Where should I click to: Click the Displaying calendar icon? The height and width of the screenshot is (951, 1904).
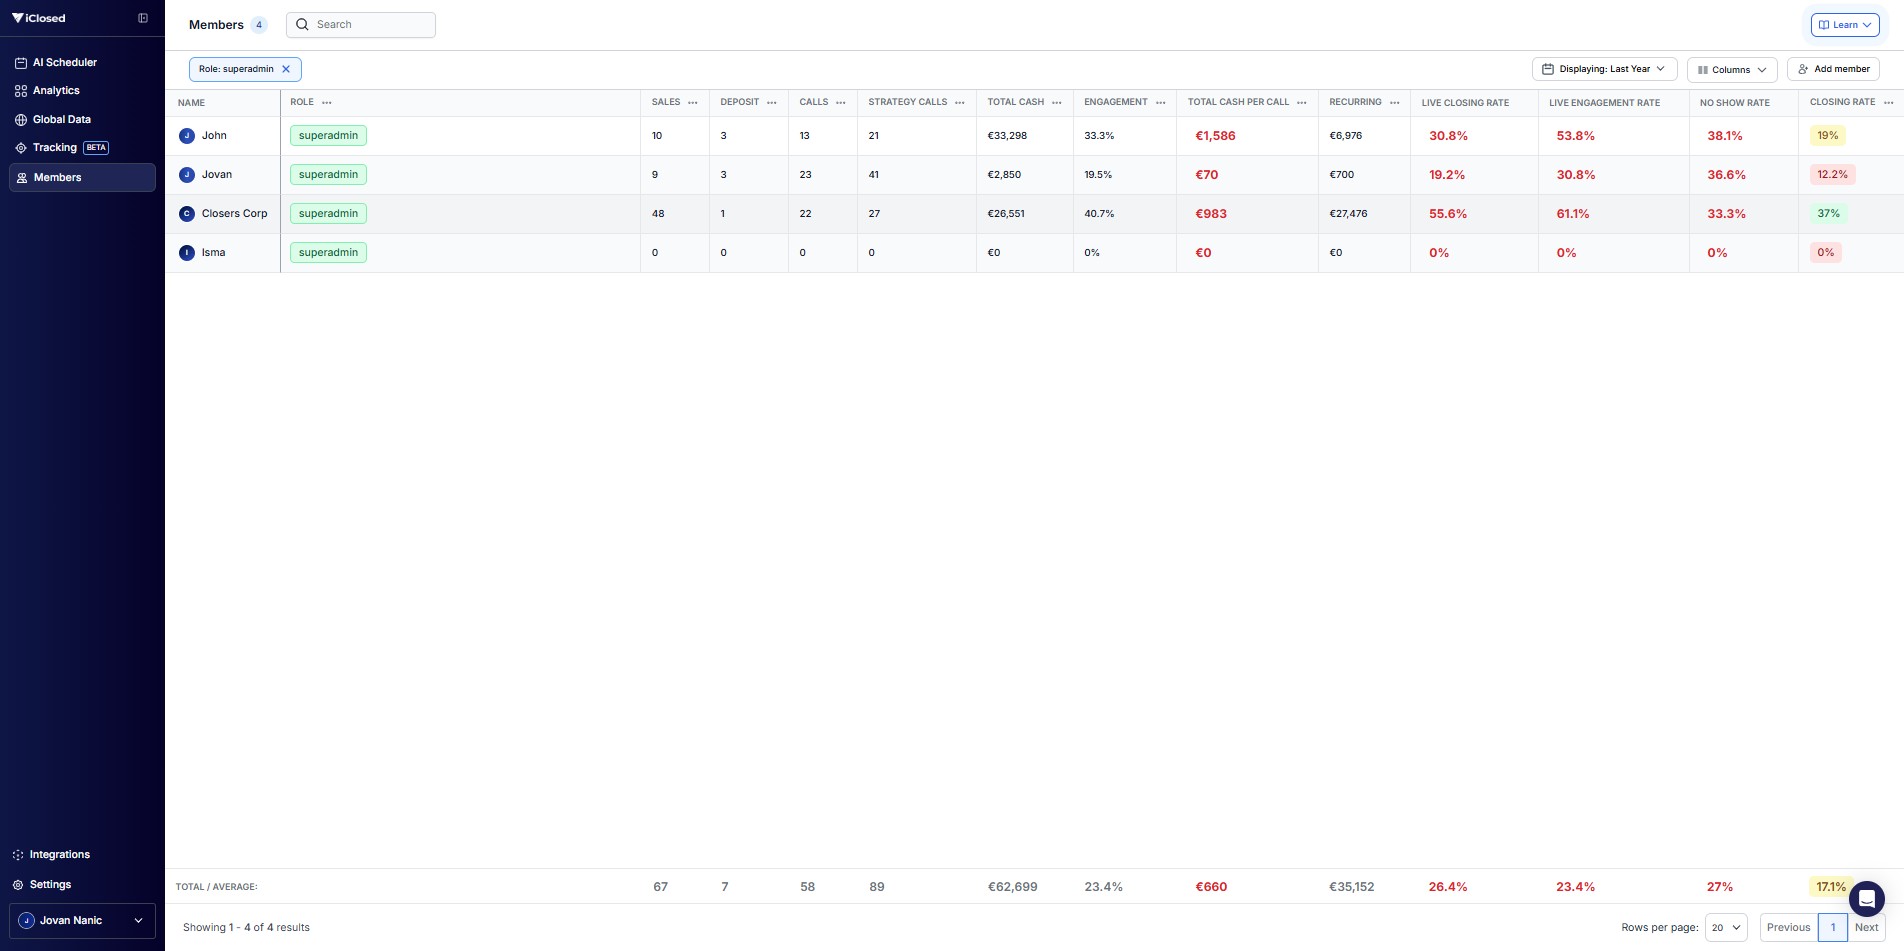[1548, 69]
